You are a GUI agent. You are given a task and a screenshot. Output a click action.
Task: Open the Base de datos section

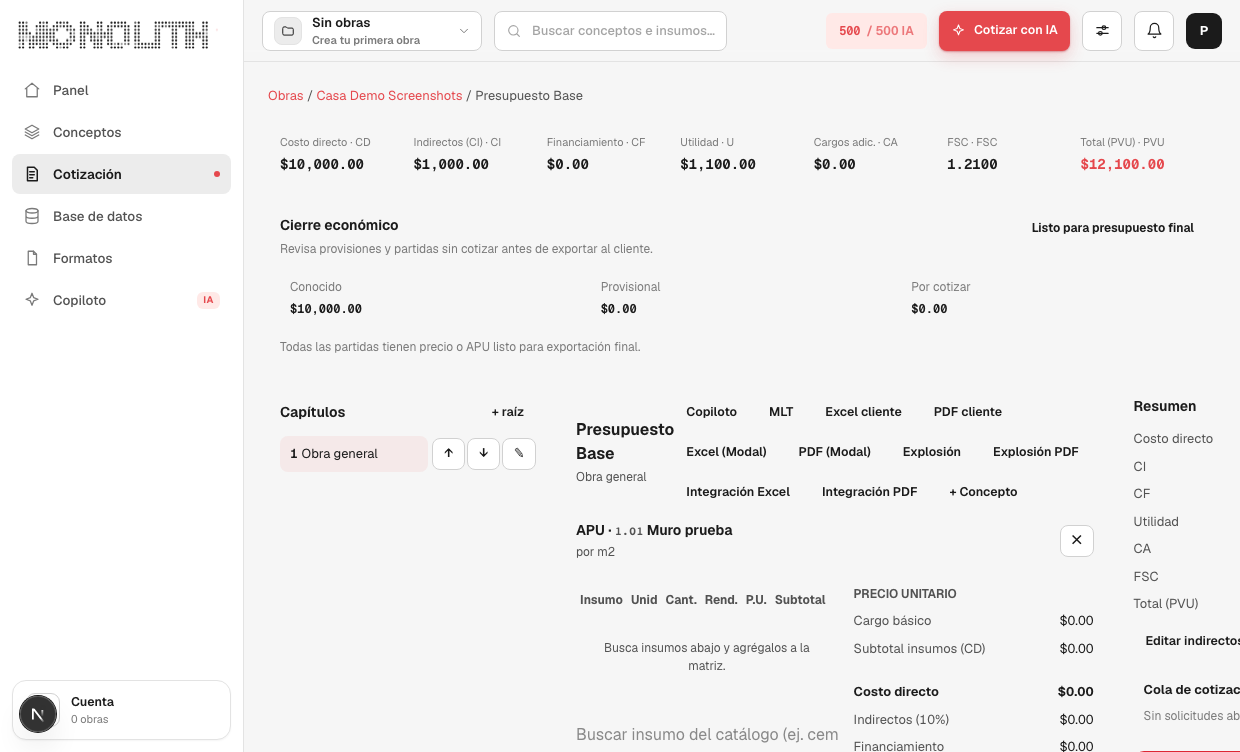(x=121, y=216)
